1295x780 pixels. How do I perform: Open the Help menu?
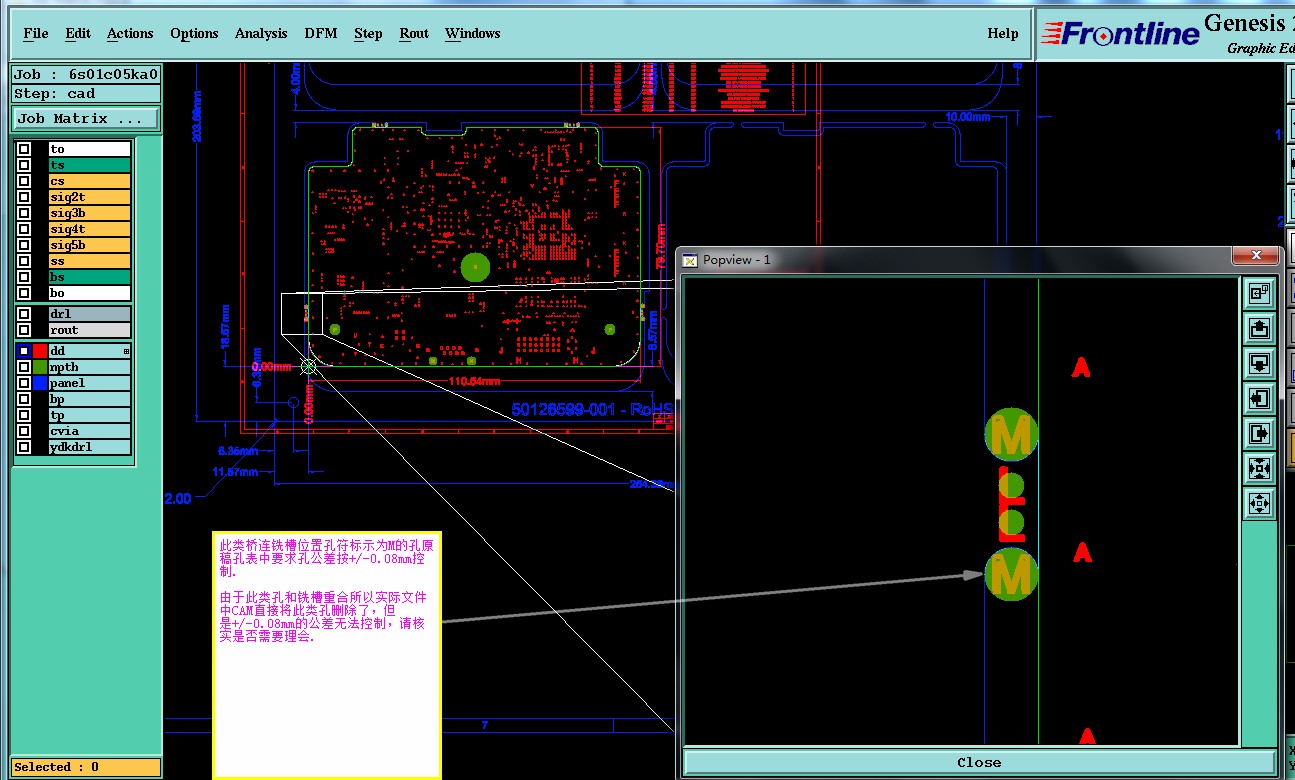coord(1003,33)
